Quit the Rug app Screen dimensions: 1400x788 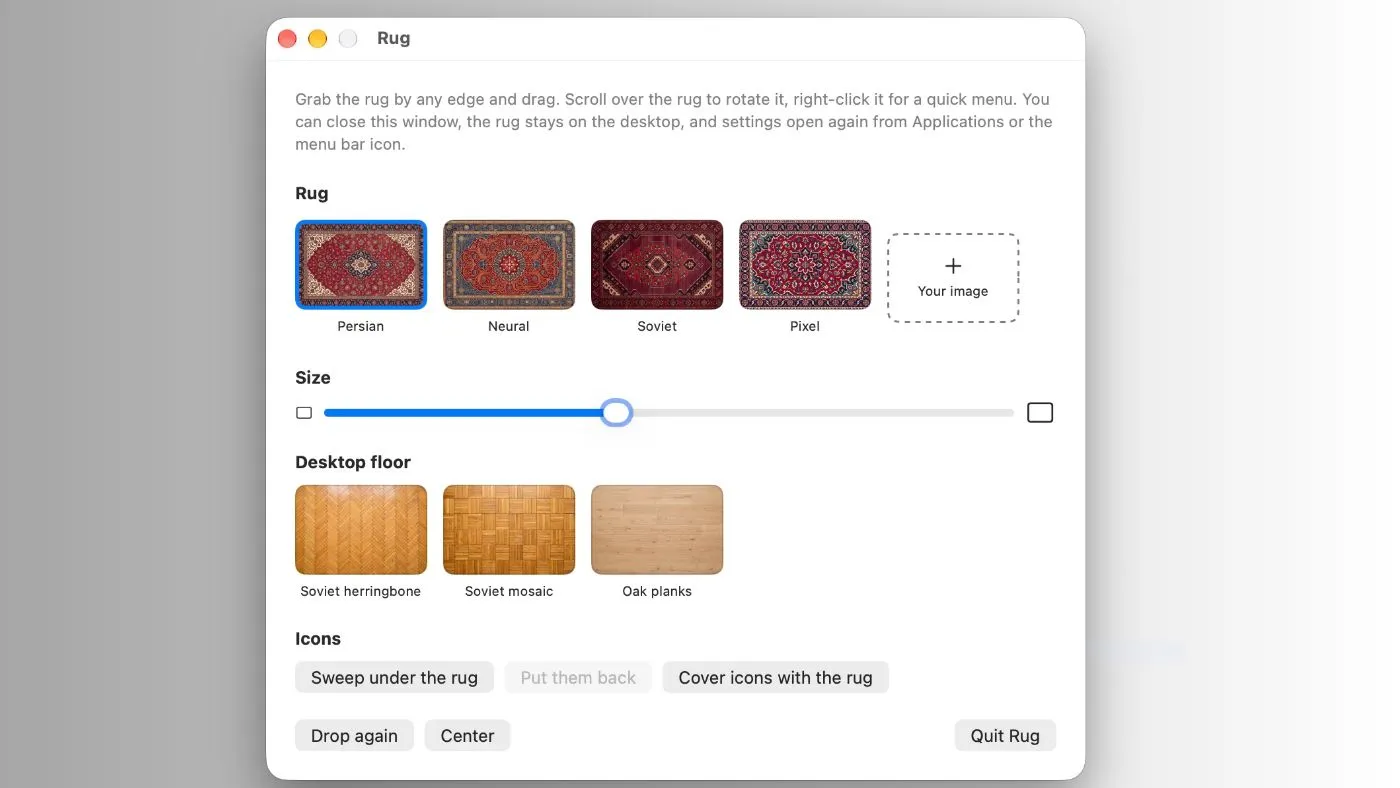point(1005,735)
